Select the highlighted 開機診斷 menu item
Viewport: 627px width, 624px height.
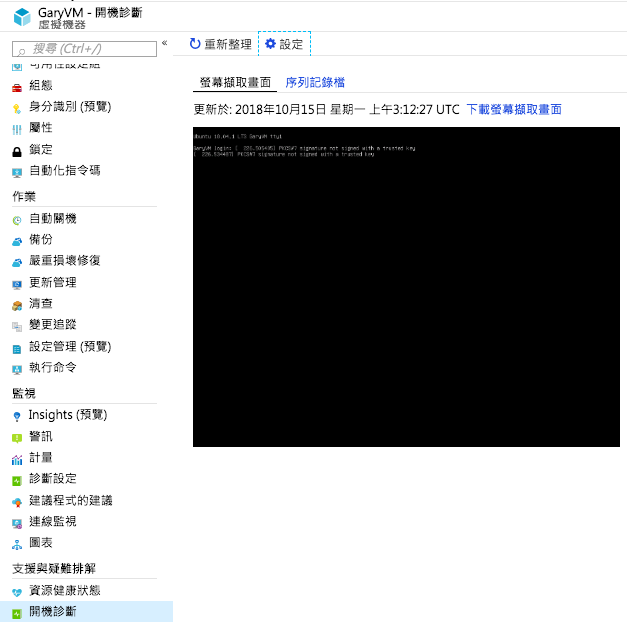click(86, 612)
